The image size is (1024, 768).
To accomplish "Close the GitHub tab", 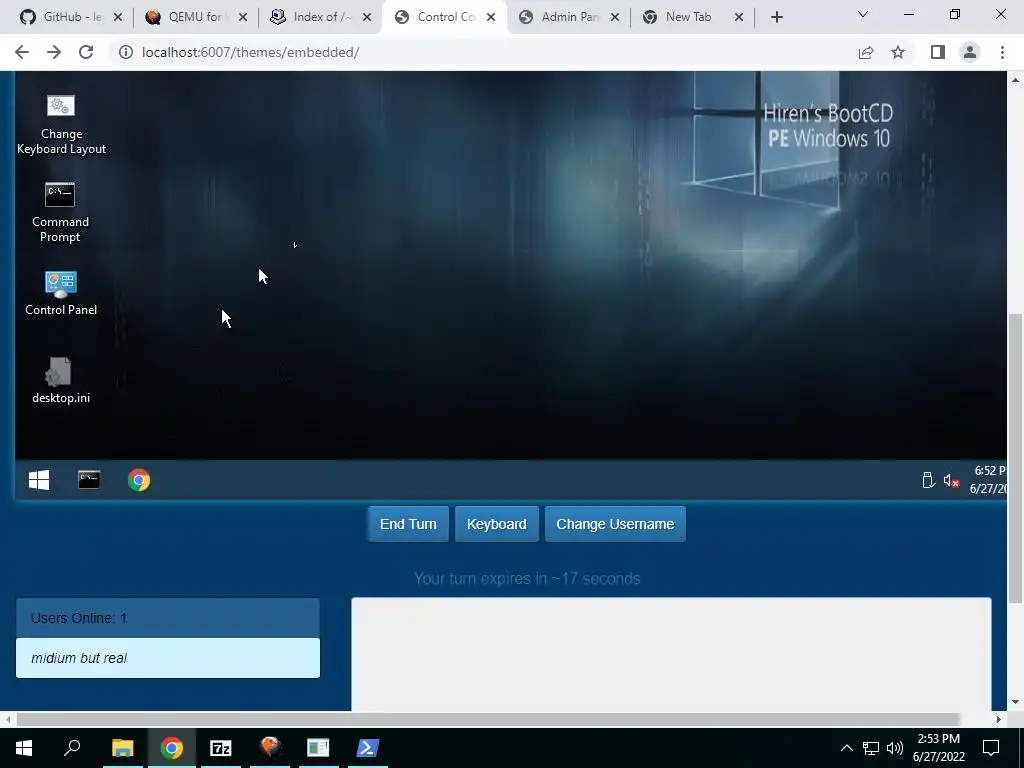I will (x=118, y=18).
